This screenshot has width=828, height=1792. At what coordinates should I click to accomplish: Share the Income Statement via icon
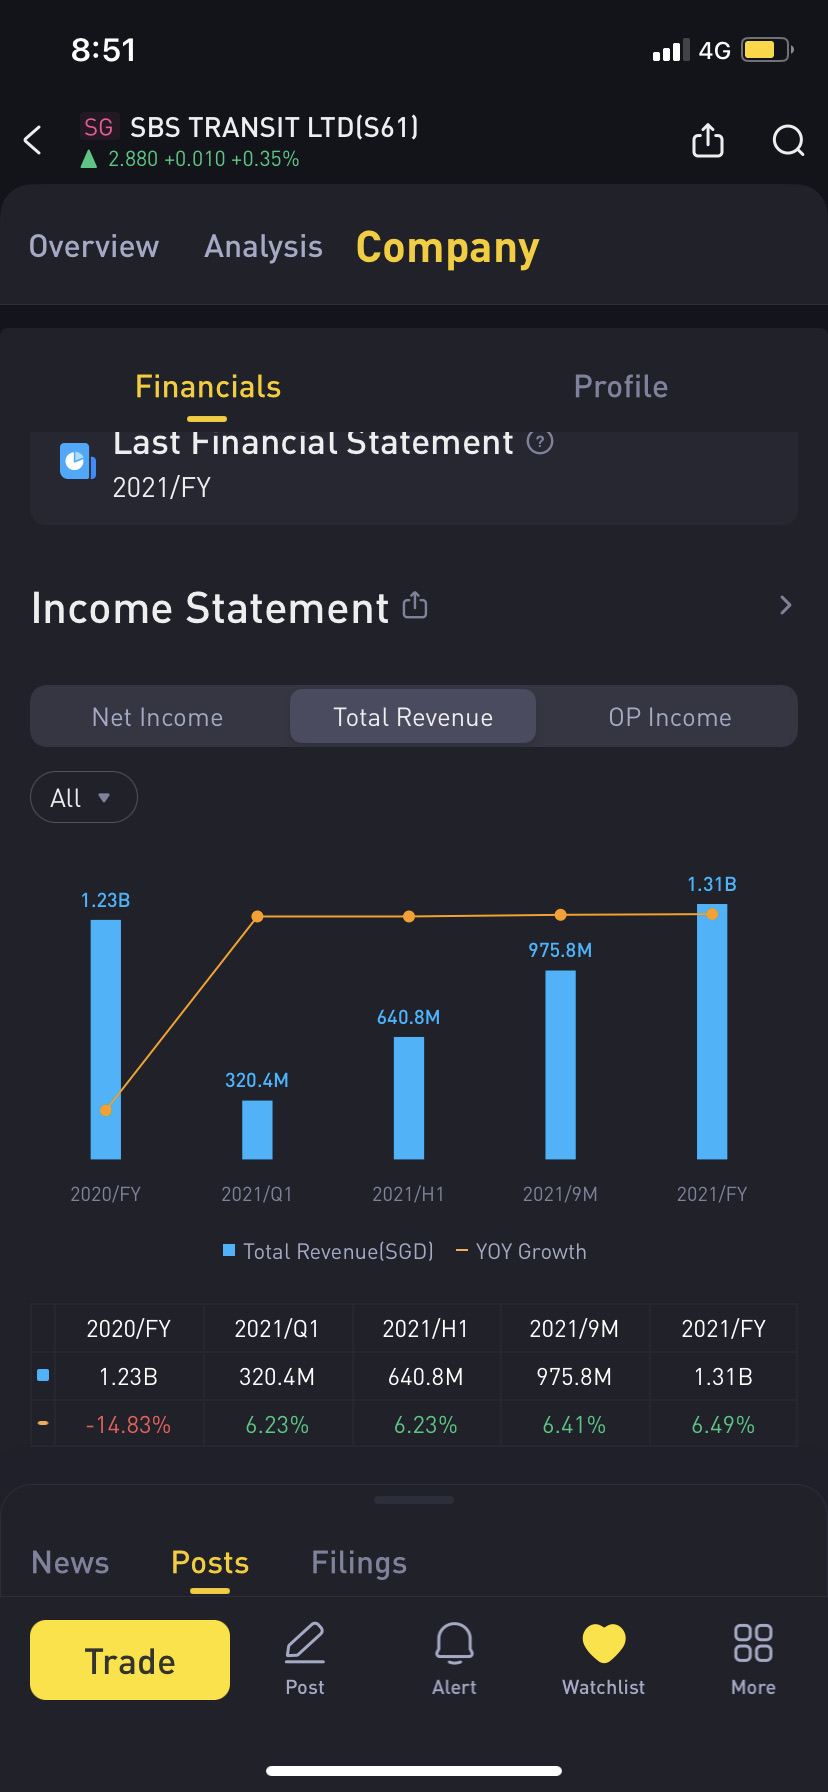pos(415,605)
